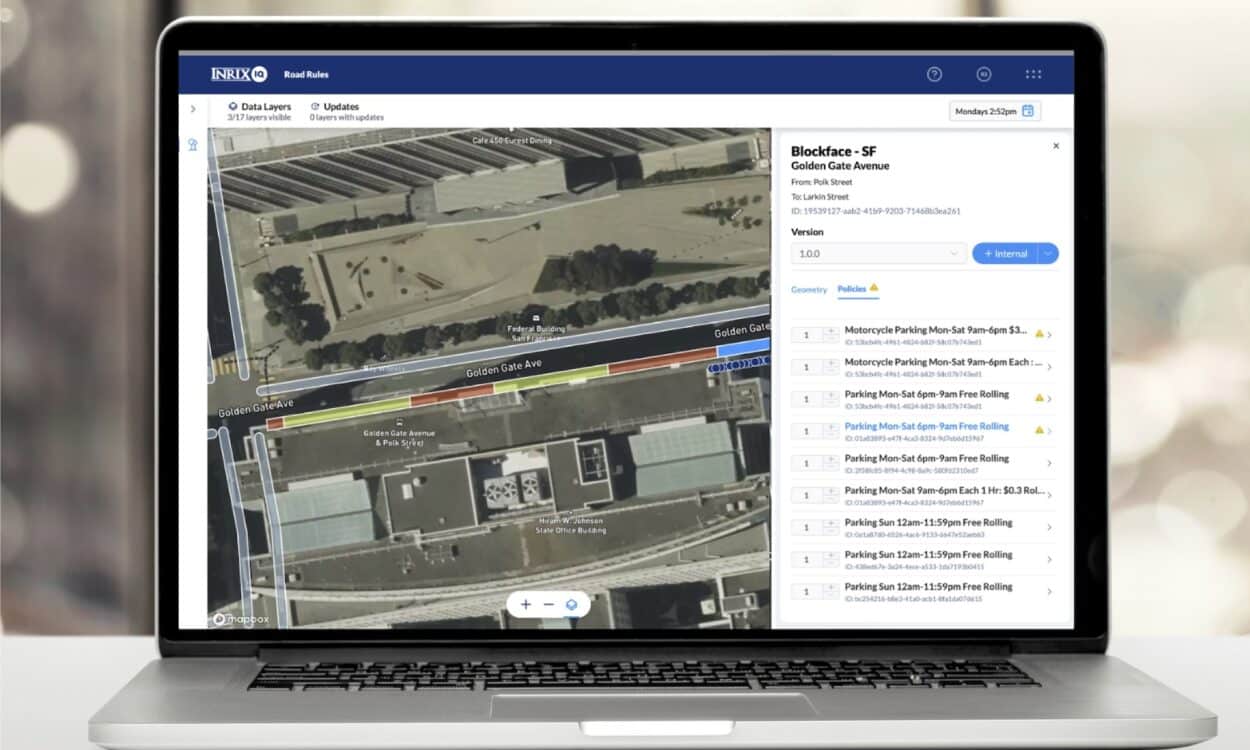Open the Data Layers panel
Viewport: 1250px width, 750px height.
[260, 111]
